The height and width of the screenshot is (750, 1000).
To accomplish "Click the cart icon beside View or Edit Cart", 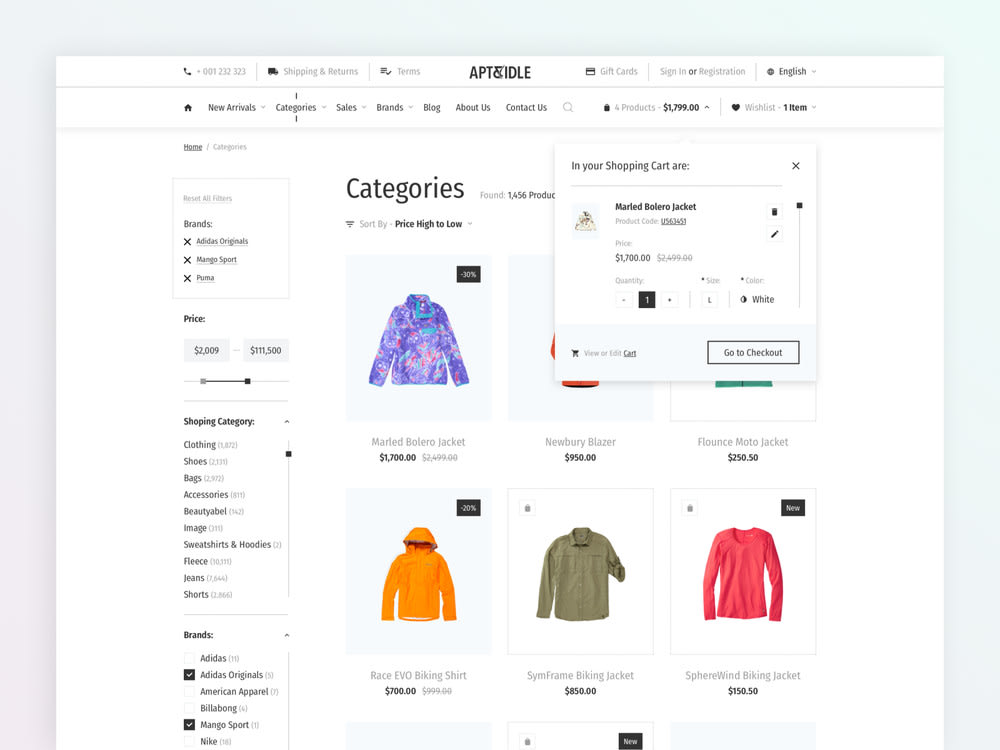I will tap(575, 353).
